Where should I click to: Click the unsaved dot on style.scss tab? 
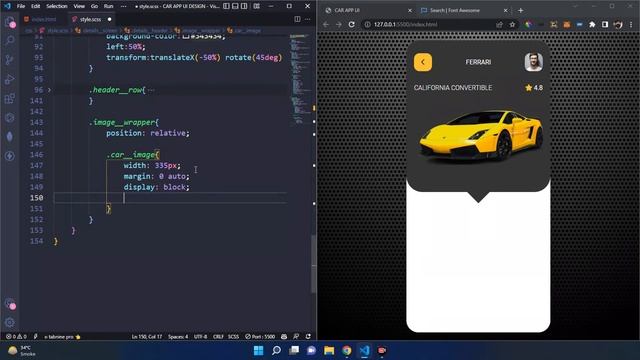[109, 19]
